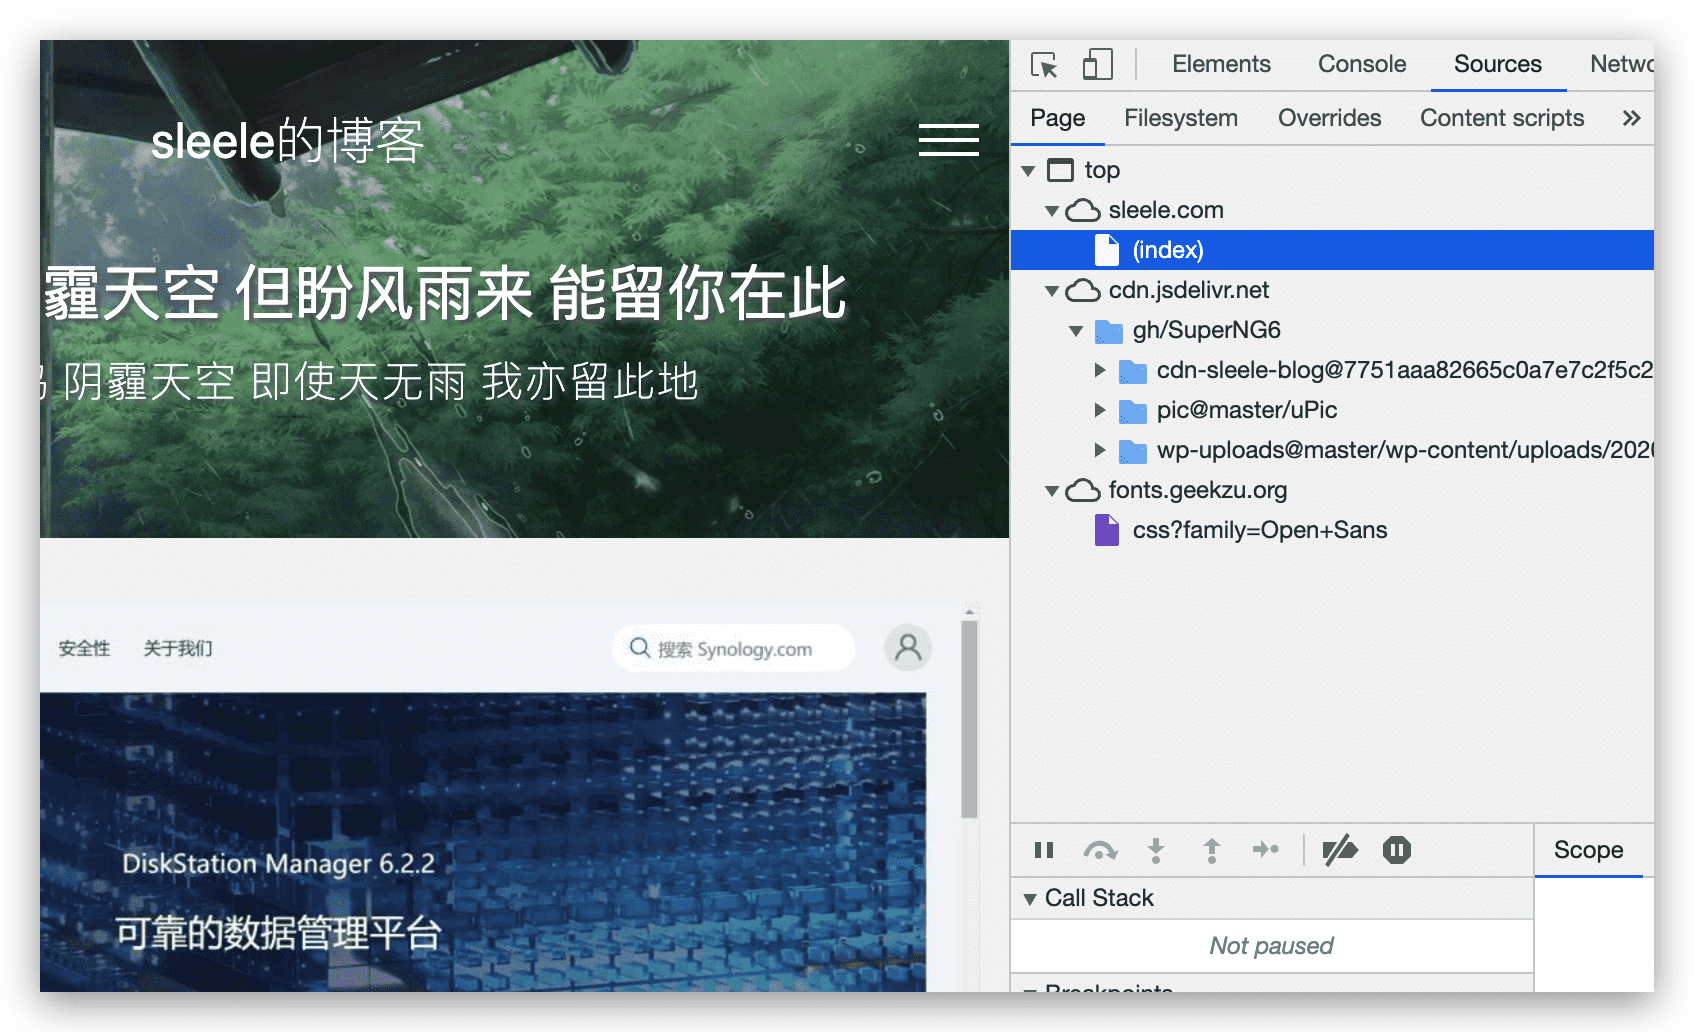Pause script execution

click(x=1044, y=850)
